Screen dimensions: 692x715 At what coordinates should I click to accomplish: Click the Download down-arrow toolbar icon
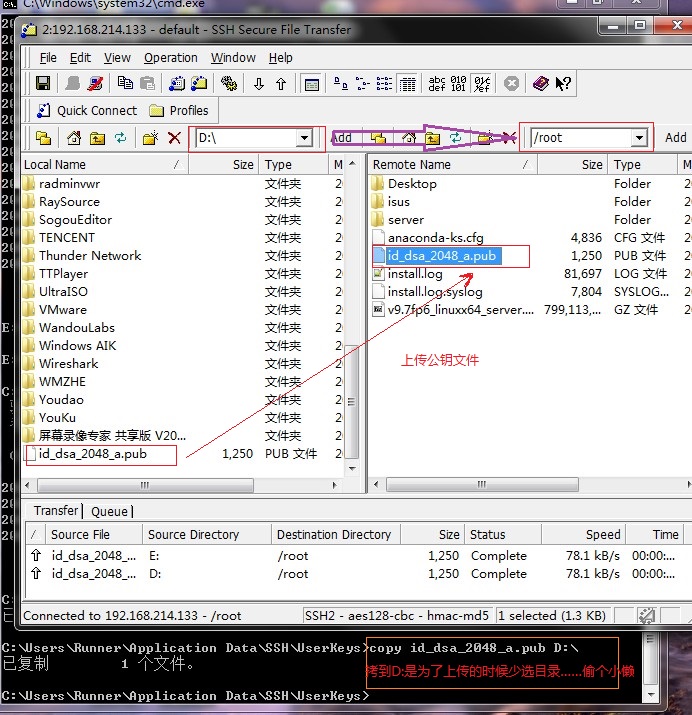(258, 84)
